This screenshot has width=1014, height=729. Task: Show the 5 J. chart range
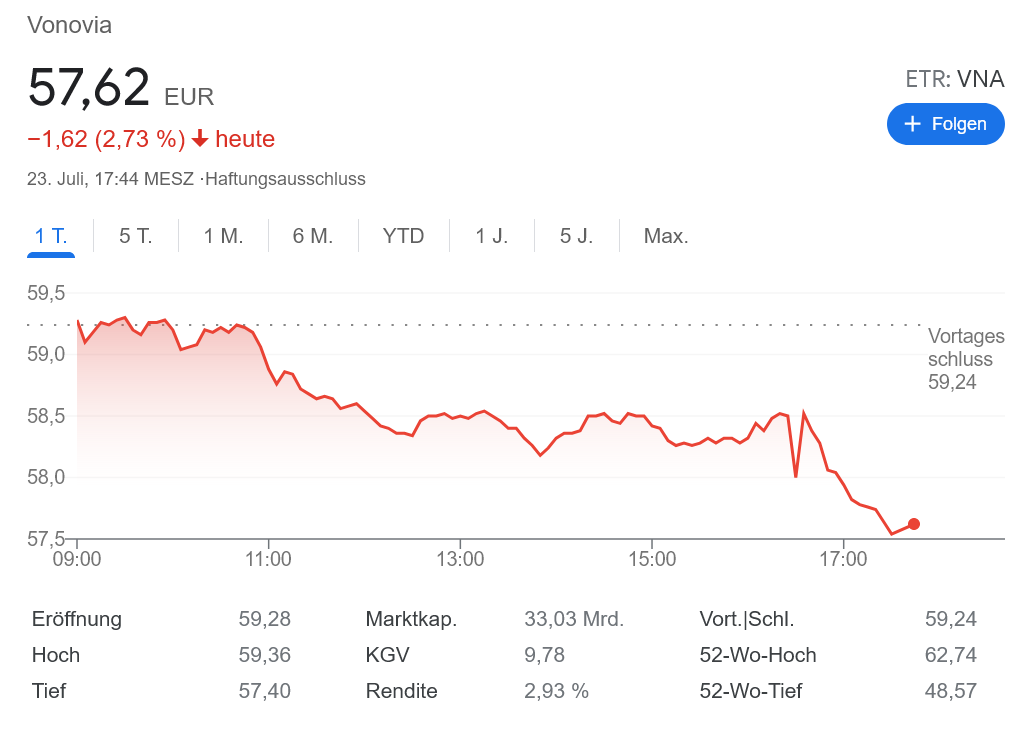point(576,236)
